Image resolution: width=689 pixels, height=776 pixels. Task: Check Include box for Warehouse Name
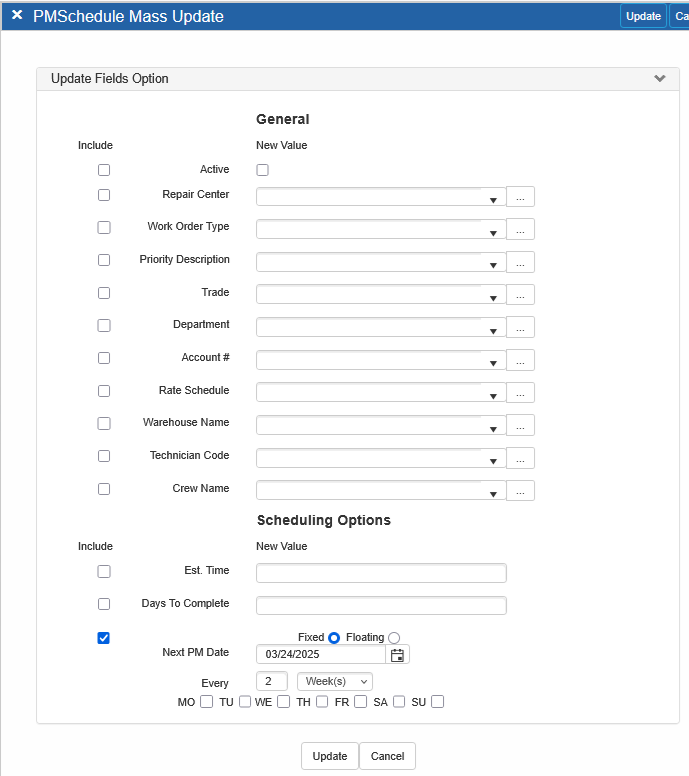(x=104, y=423)
